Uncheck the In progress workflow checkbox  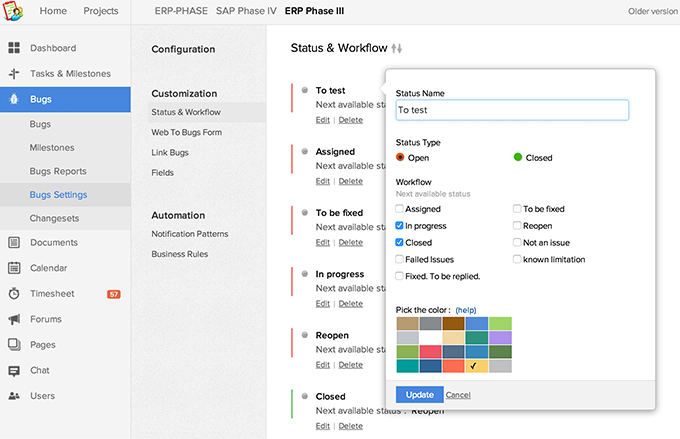[400, 226]
